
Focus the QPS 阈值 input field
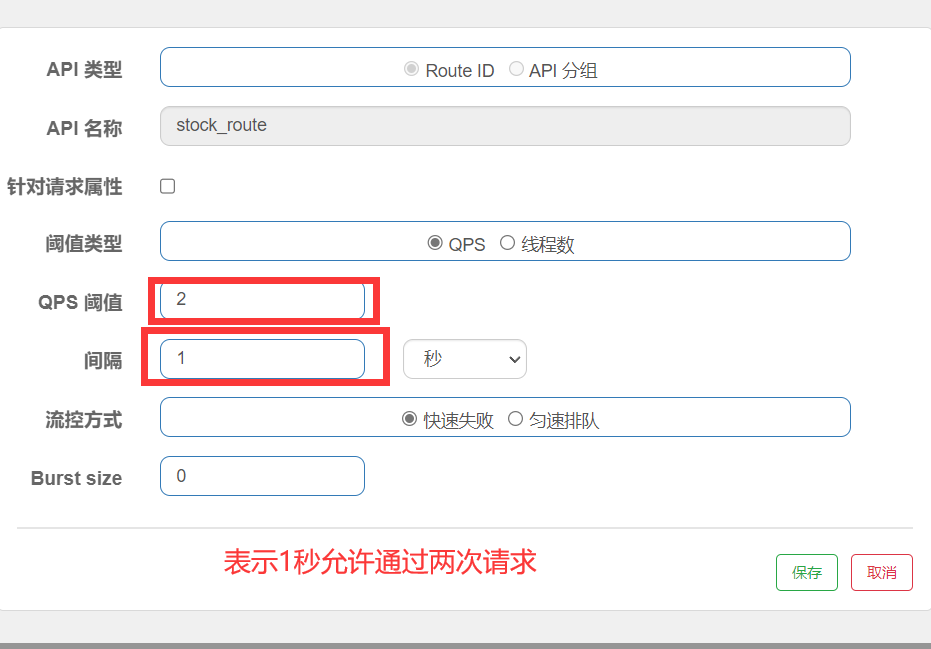[262, 300]
